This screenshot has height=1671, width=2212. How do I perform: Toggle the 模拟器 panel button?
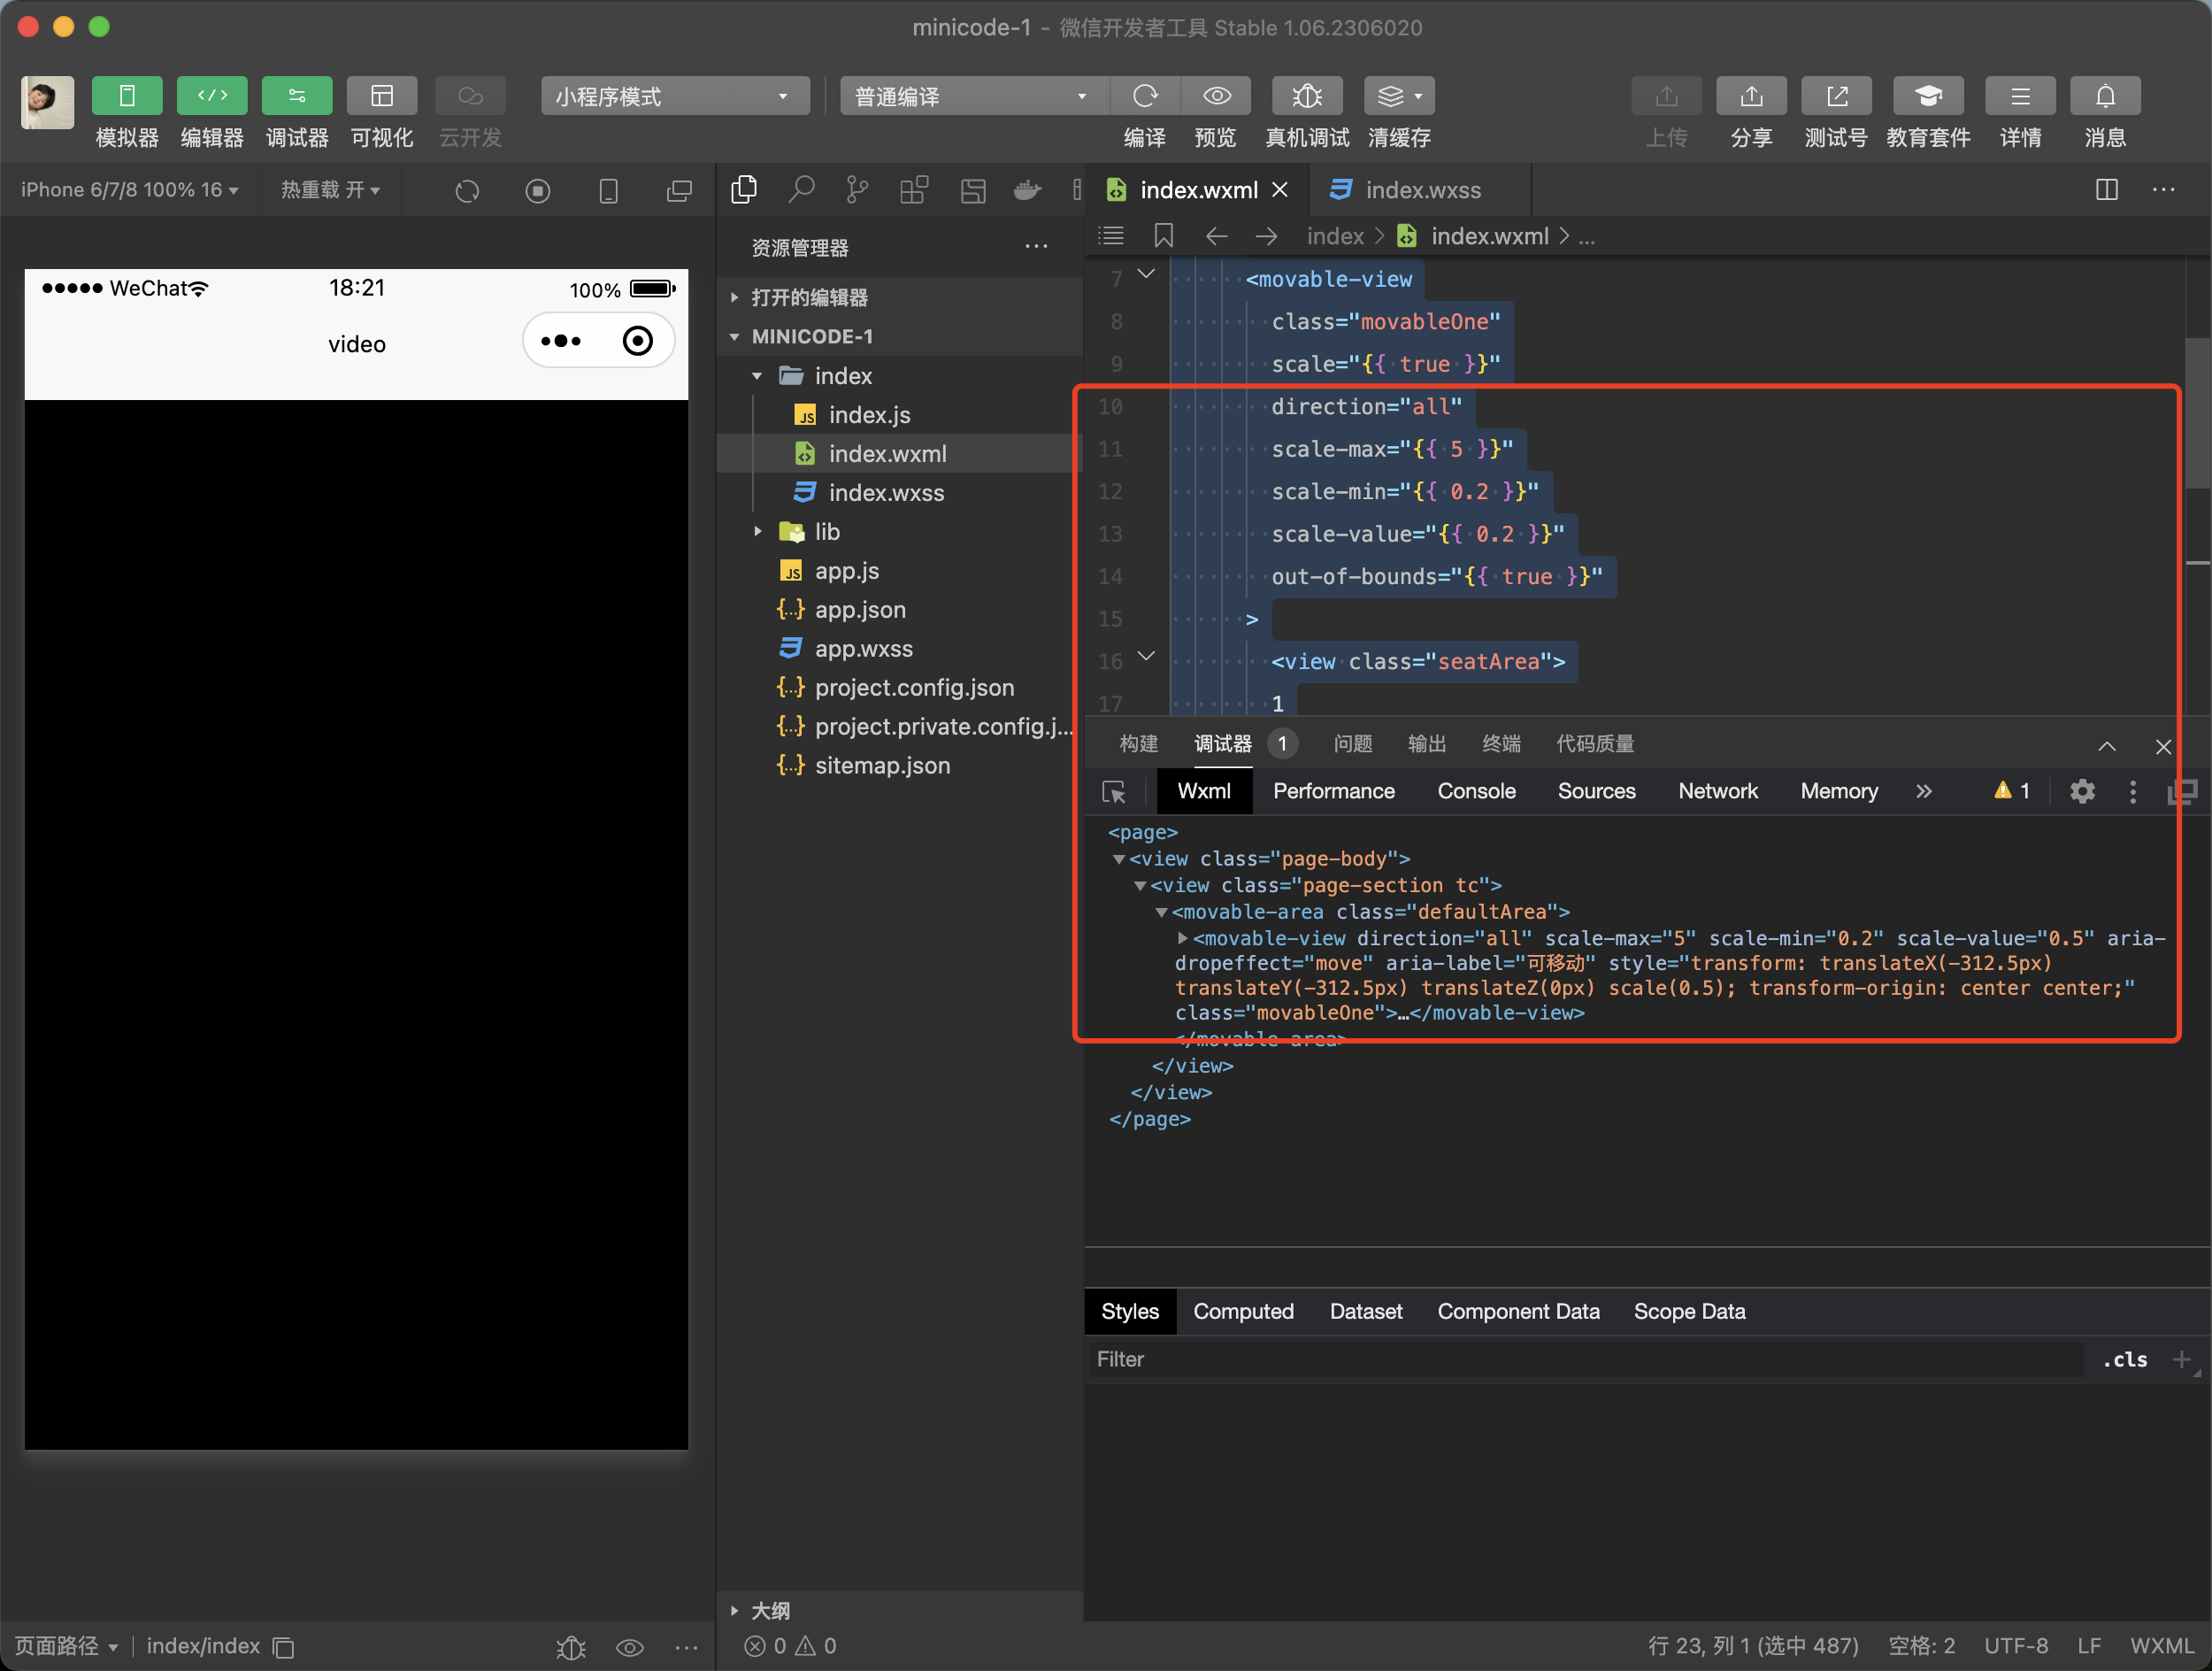[127, 96]
